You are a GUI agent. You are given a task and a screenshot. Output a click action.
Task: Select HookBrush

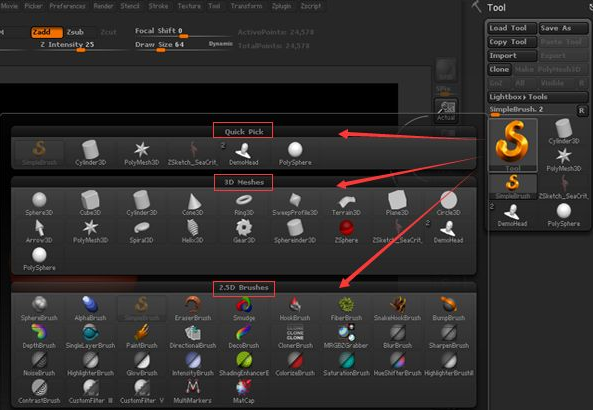point(295,309)
